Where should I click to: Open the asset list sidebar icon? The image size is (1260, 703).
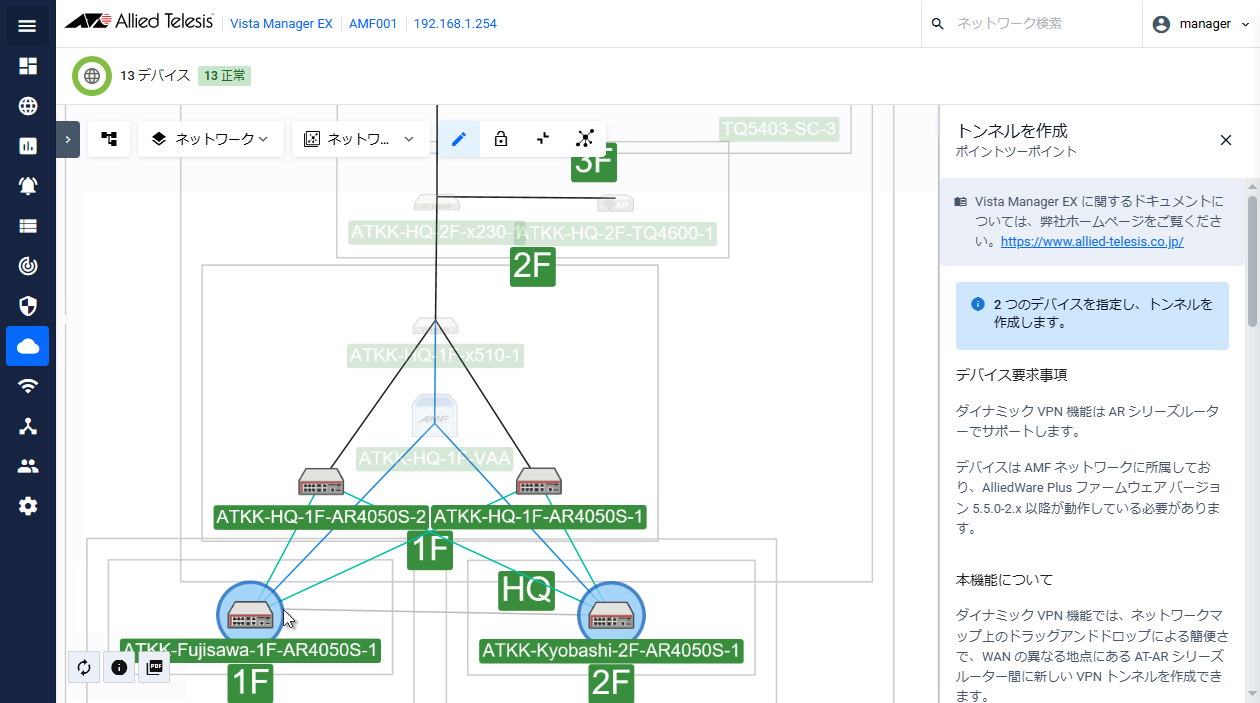coord(28,226)
